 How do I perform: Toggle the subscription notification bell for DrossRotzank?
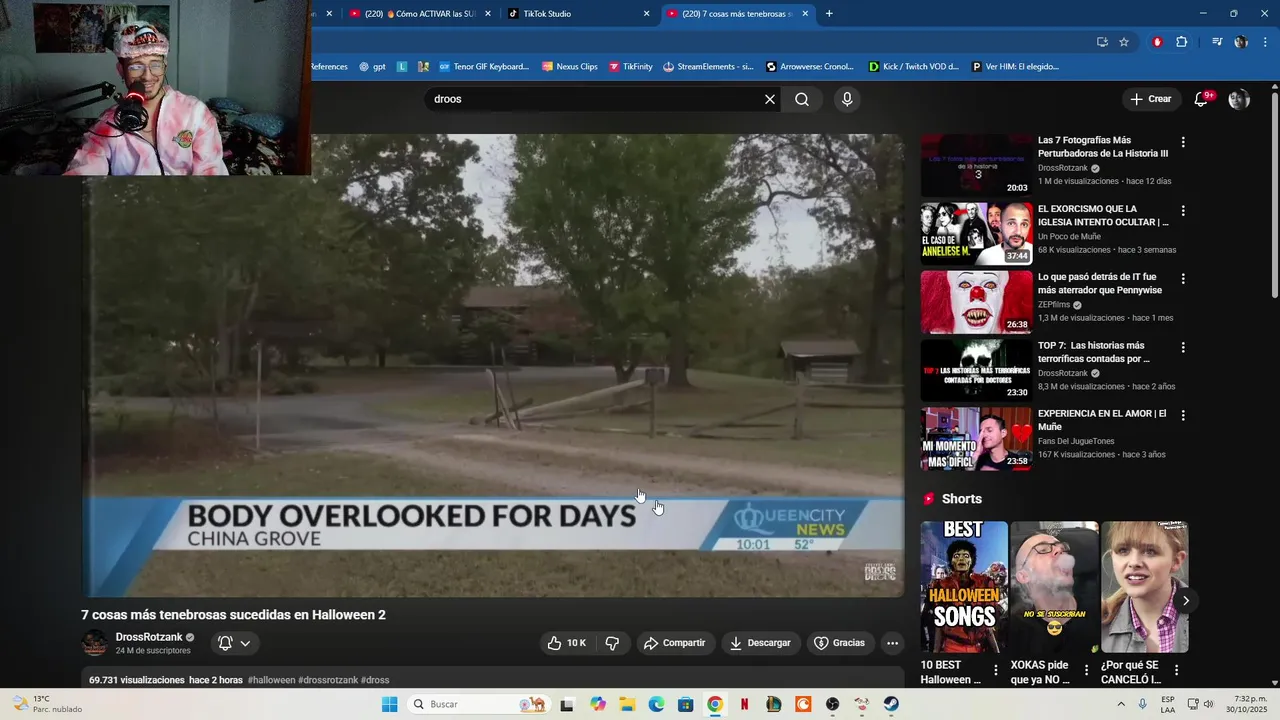[x=226, y=643]
